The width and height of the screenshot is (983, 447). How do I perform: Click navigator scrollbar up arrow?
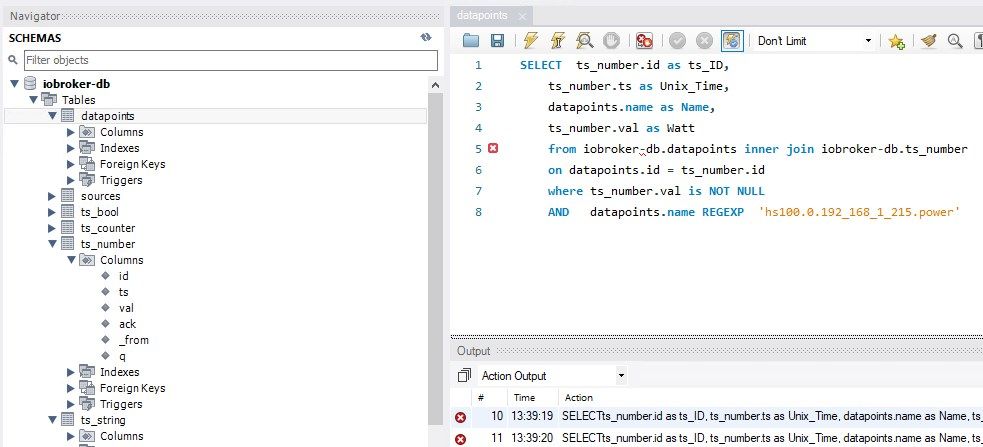coord(435,85)
